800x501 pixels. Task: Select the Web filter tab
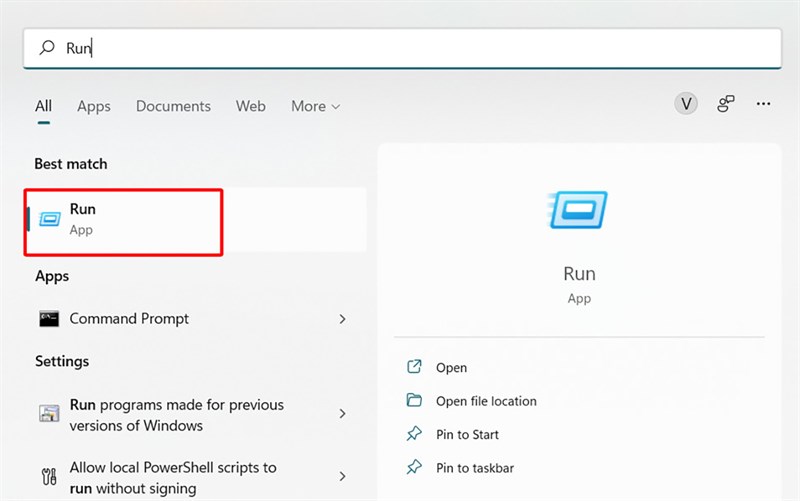tap(251, 106)
